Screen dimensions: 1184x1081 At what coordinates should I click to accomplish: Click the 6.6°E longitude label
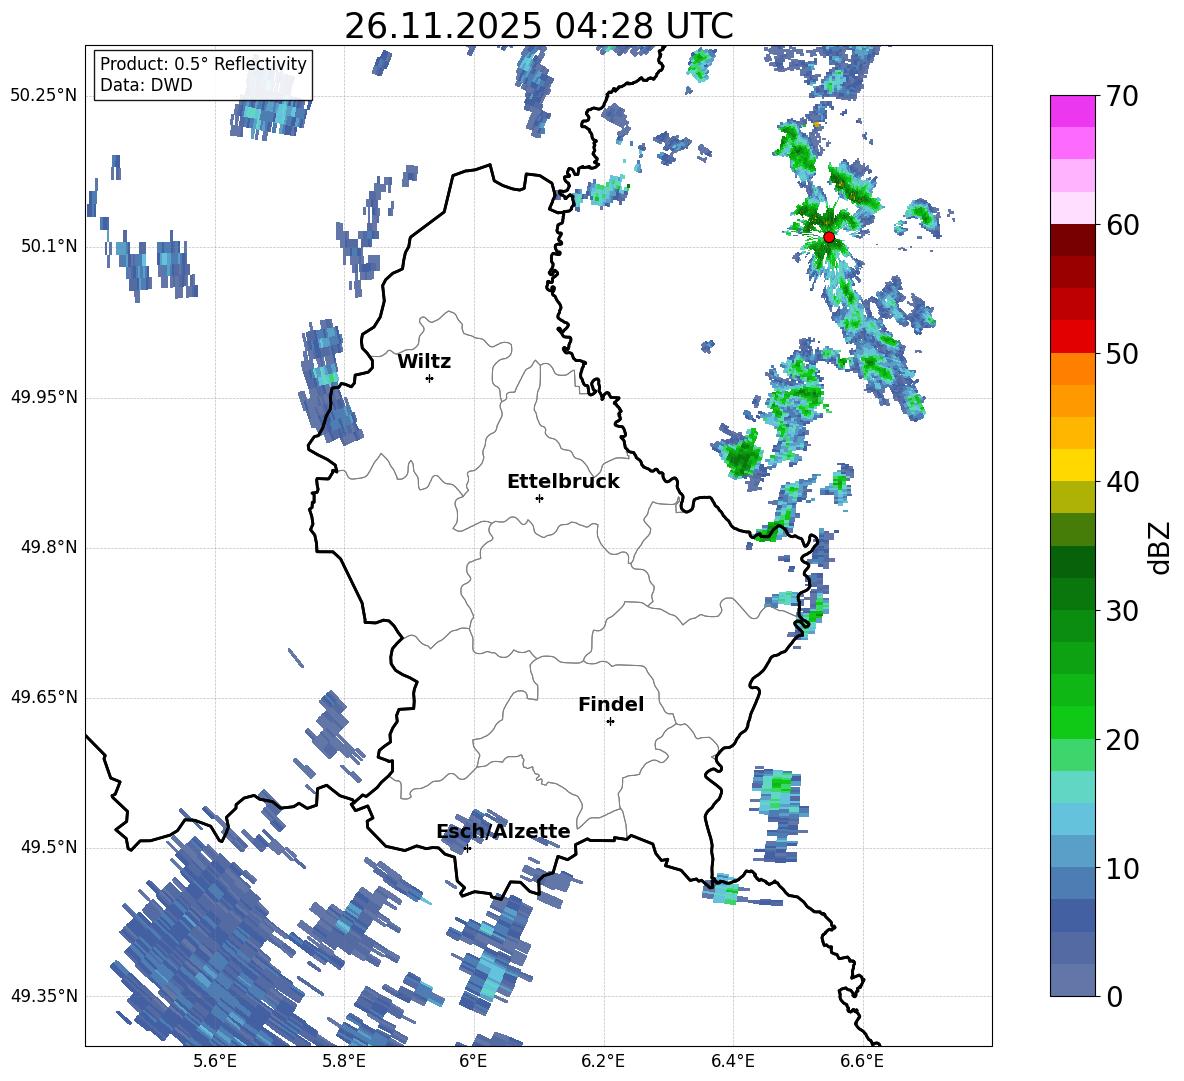862,1061
